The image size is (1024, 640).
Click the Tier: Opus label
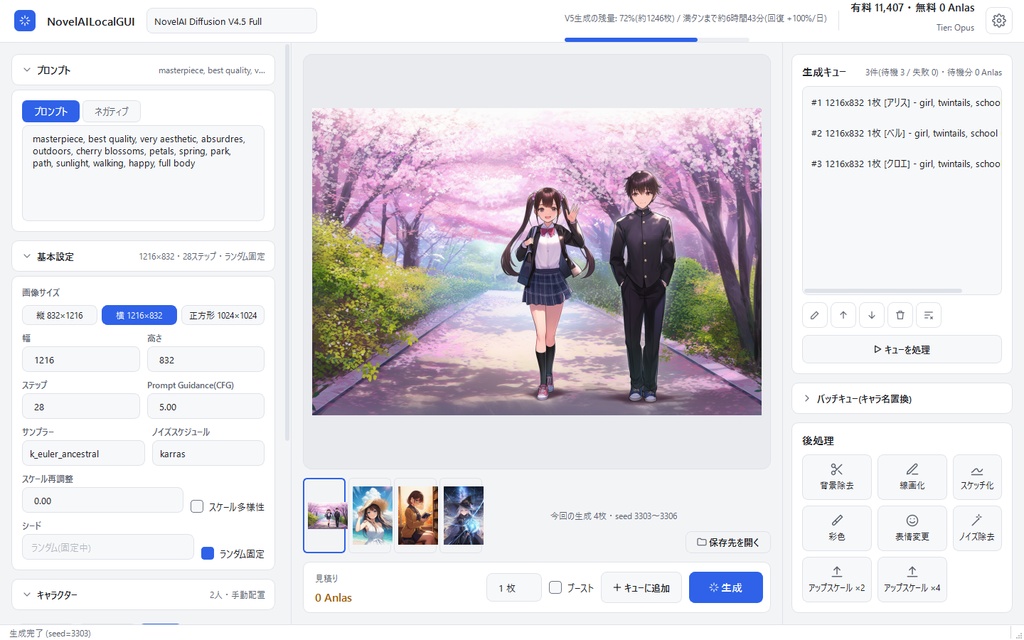955,27
